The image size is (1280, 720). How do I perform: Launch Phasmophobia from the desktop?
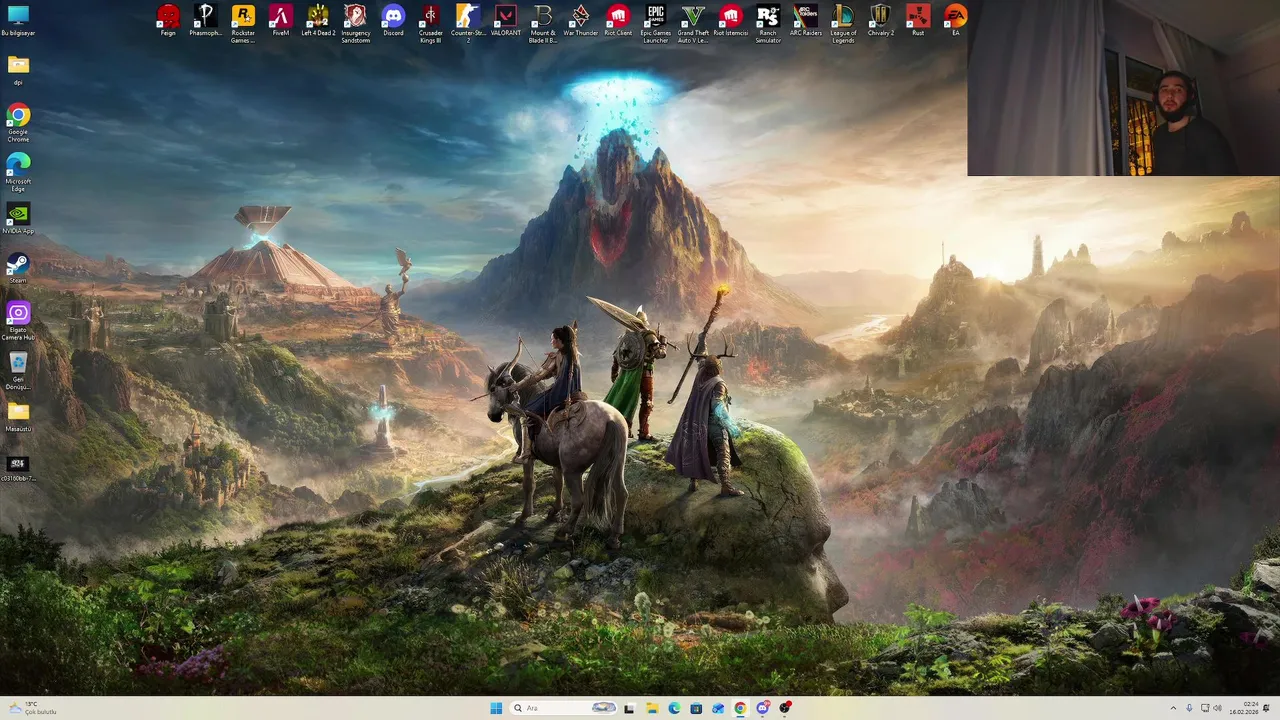pyautogui.click(x=206, y=21)
